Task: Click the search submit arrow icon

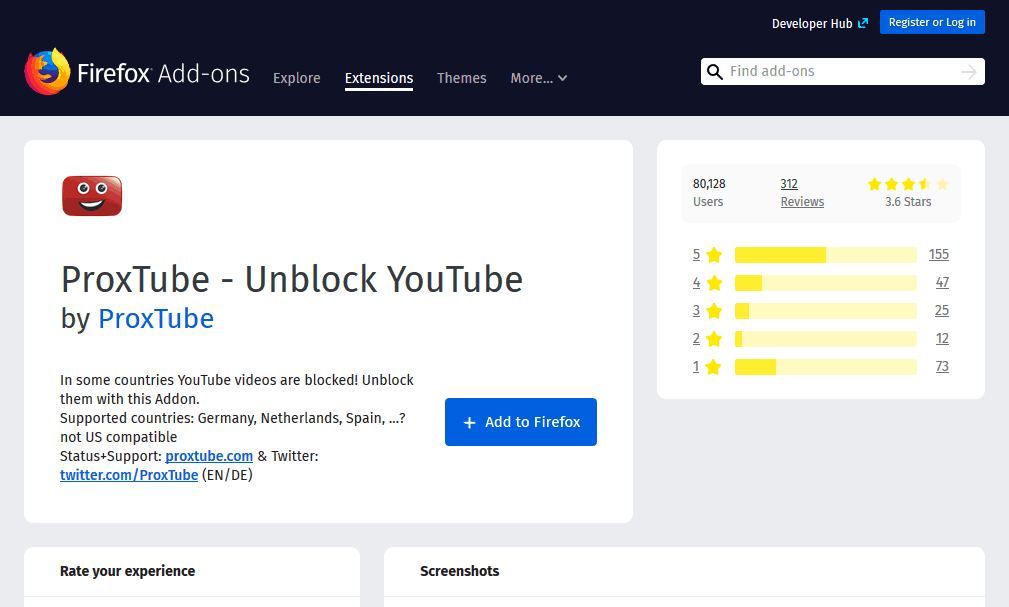Action: tap(968, 71)
